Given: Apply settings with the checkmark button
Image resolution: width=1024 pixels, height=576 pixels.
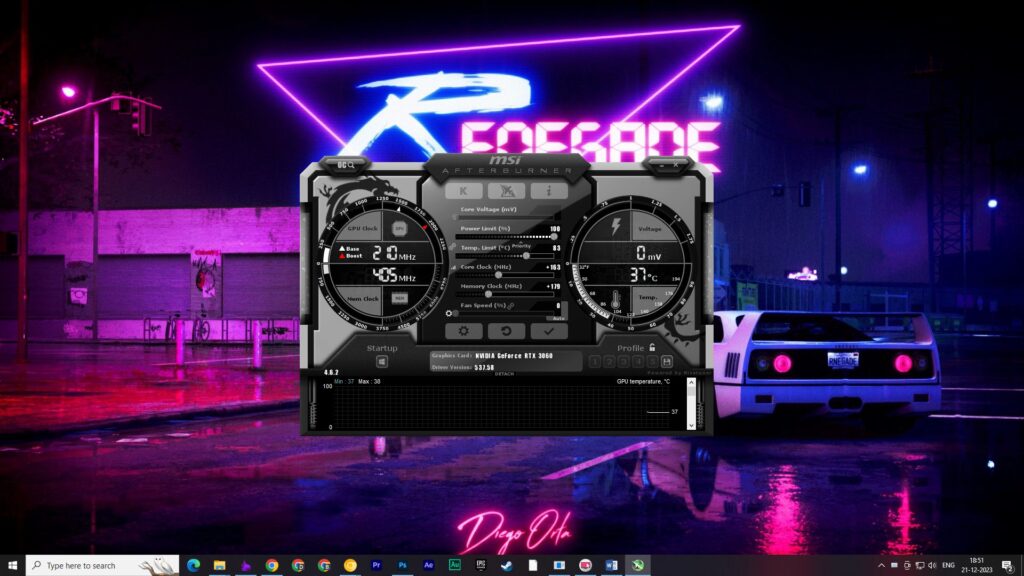Looking at the screenshot, I should (549, 331).
